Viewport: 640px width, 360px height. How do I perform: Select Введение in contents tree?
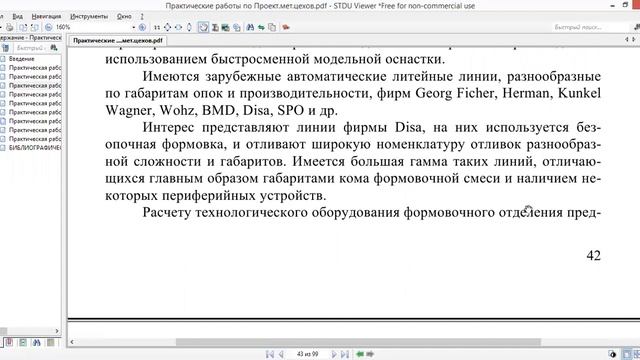pos(21,59)
